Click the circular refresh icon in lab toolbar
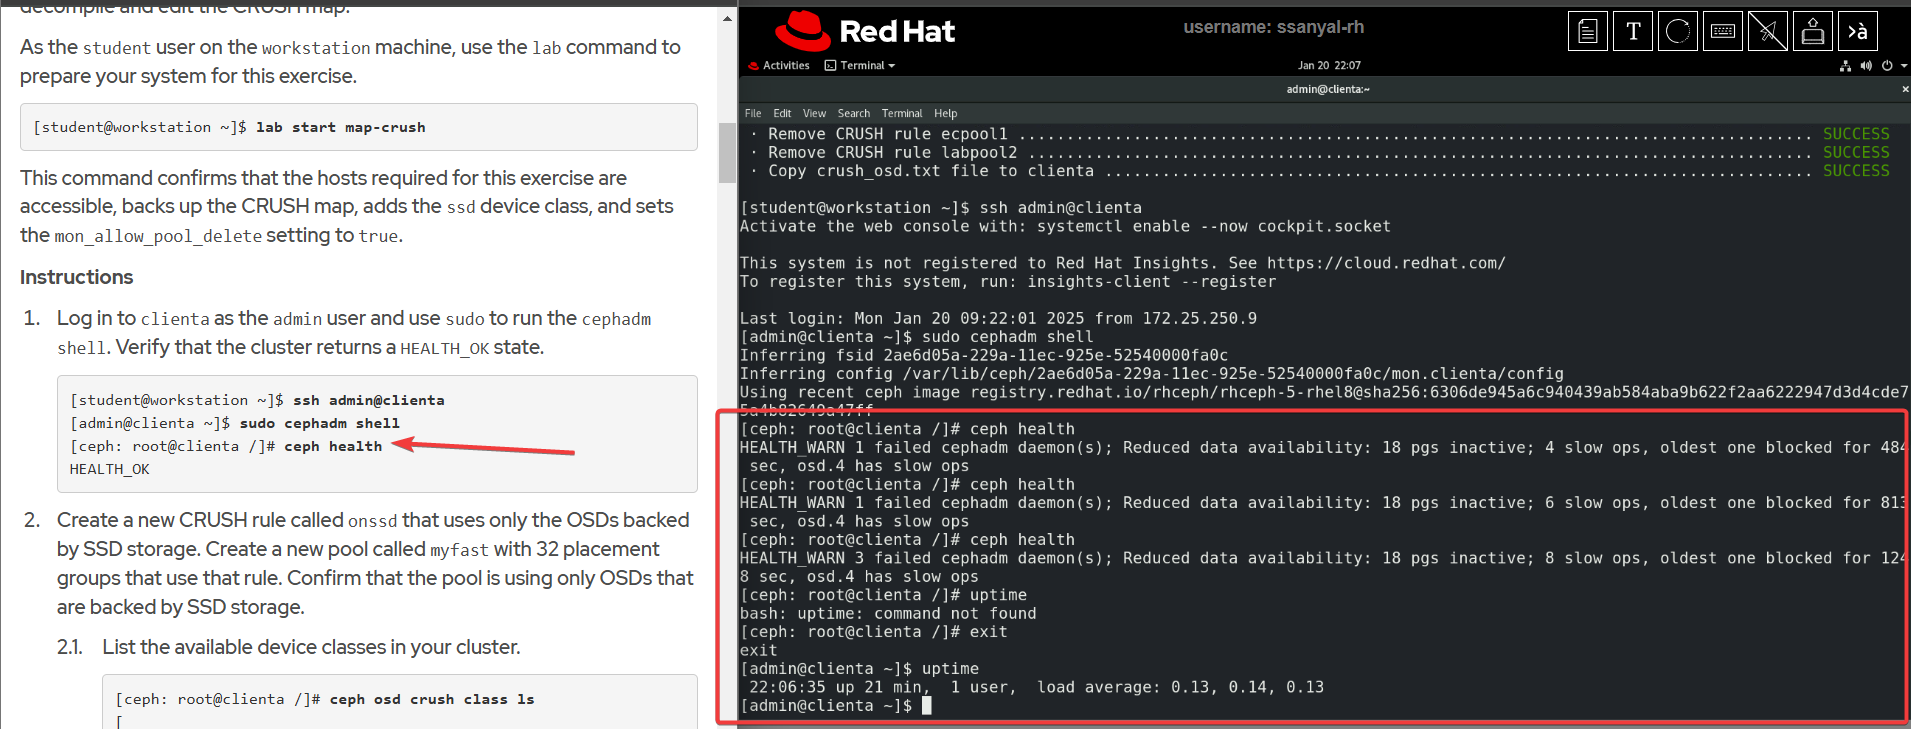 pyautogui.click(x=1678, y=31)
